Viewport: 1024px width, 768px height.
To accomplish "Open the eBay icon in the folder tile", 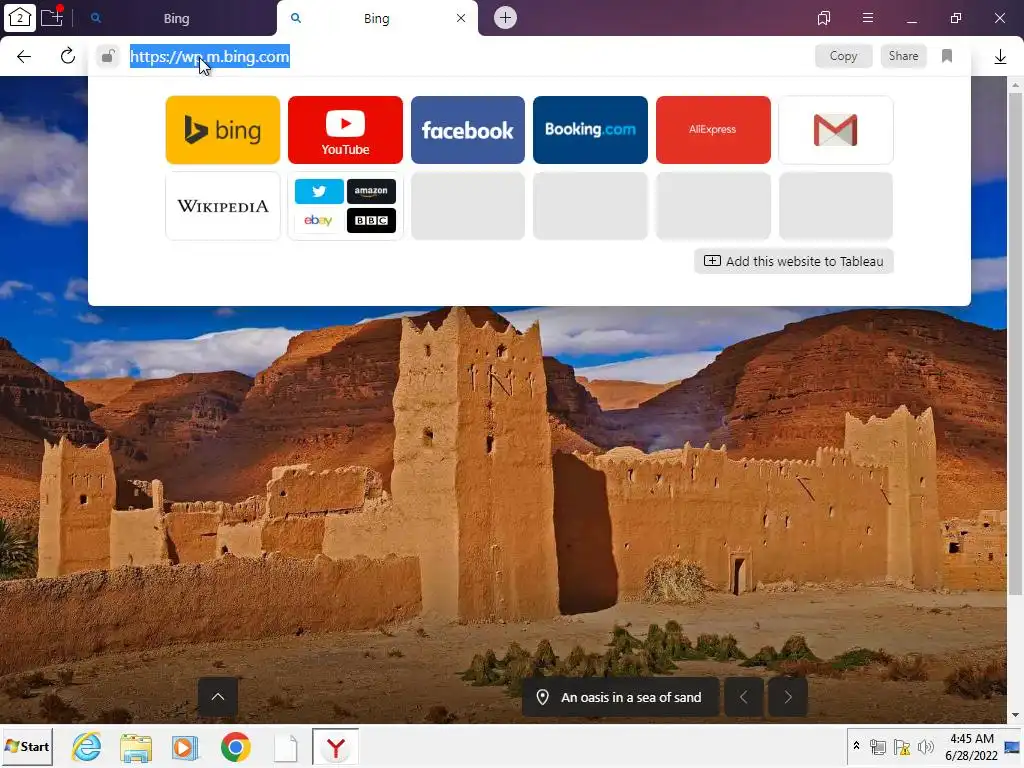I will pyautogui.click(x=319, y=221).
